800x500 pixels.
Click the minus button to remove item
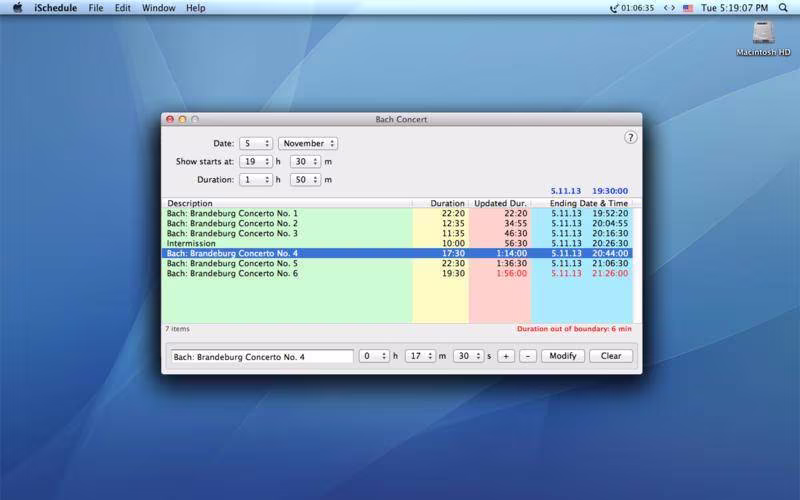coord(528,356)
